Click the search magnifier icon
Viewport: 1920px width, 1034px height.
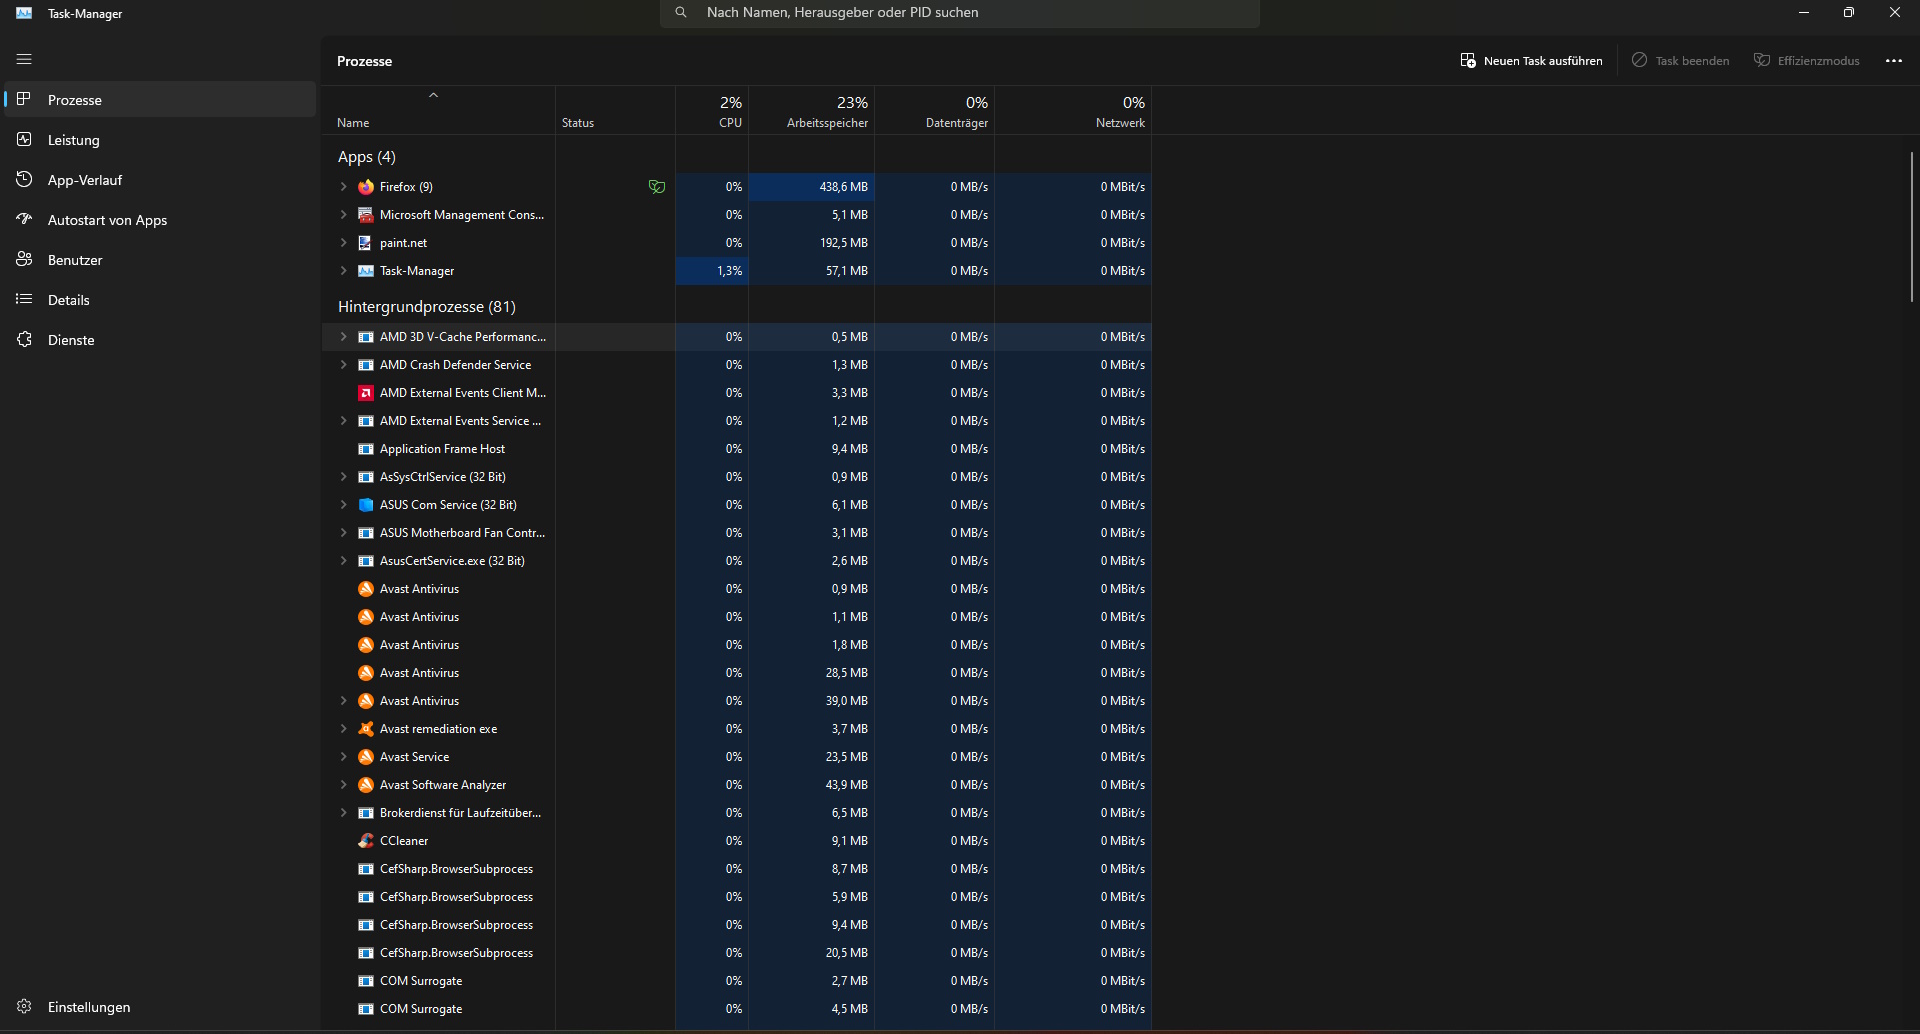(681, 13)
